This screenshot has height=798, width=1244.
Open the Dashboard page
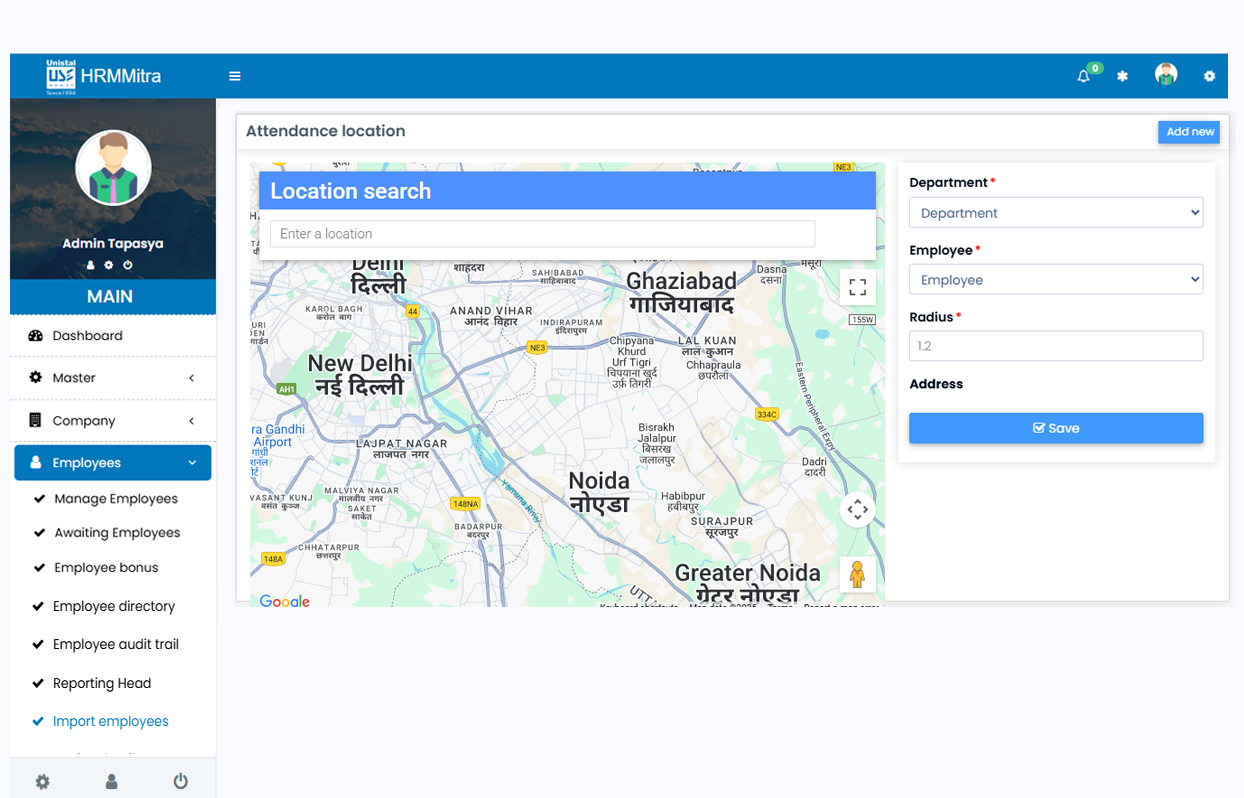pos(88,336)
